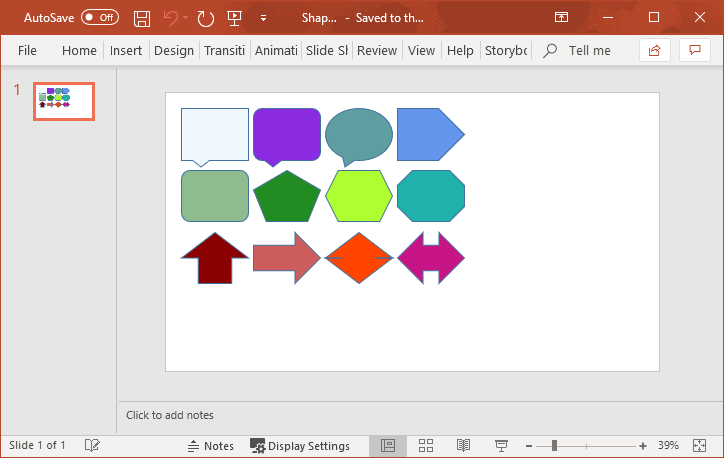The image size is (724, 458).
Task: Open the Design tab
Action: [174, 50]
